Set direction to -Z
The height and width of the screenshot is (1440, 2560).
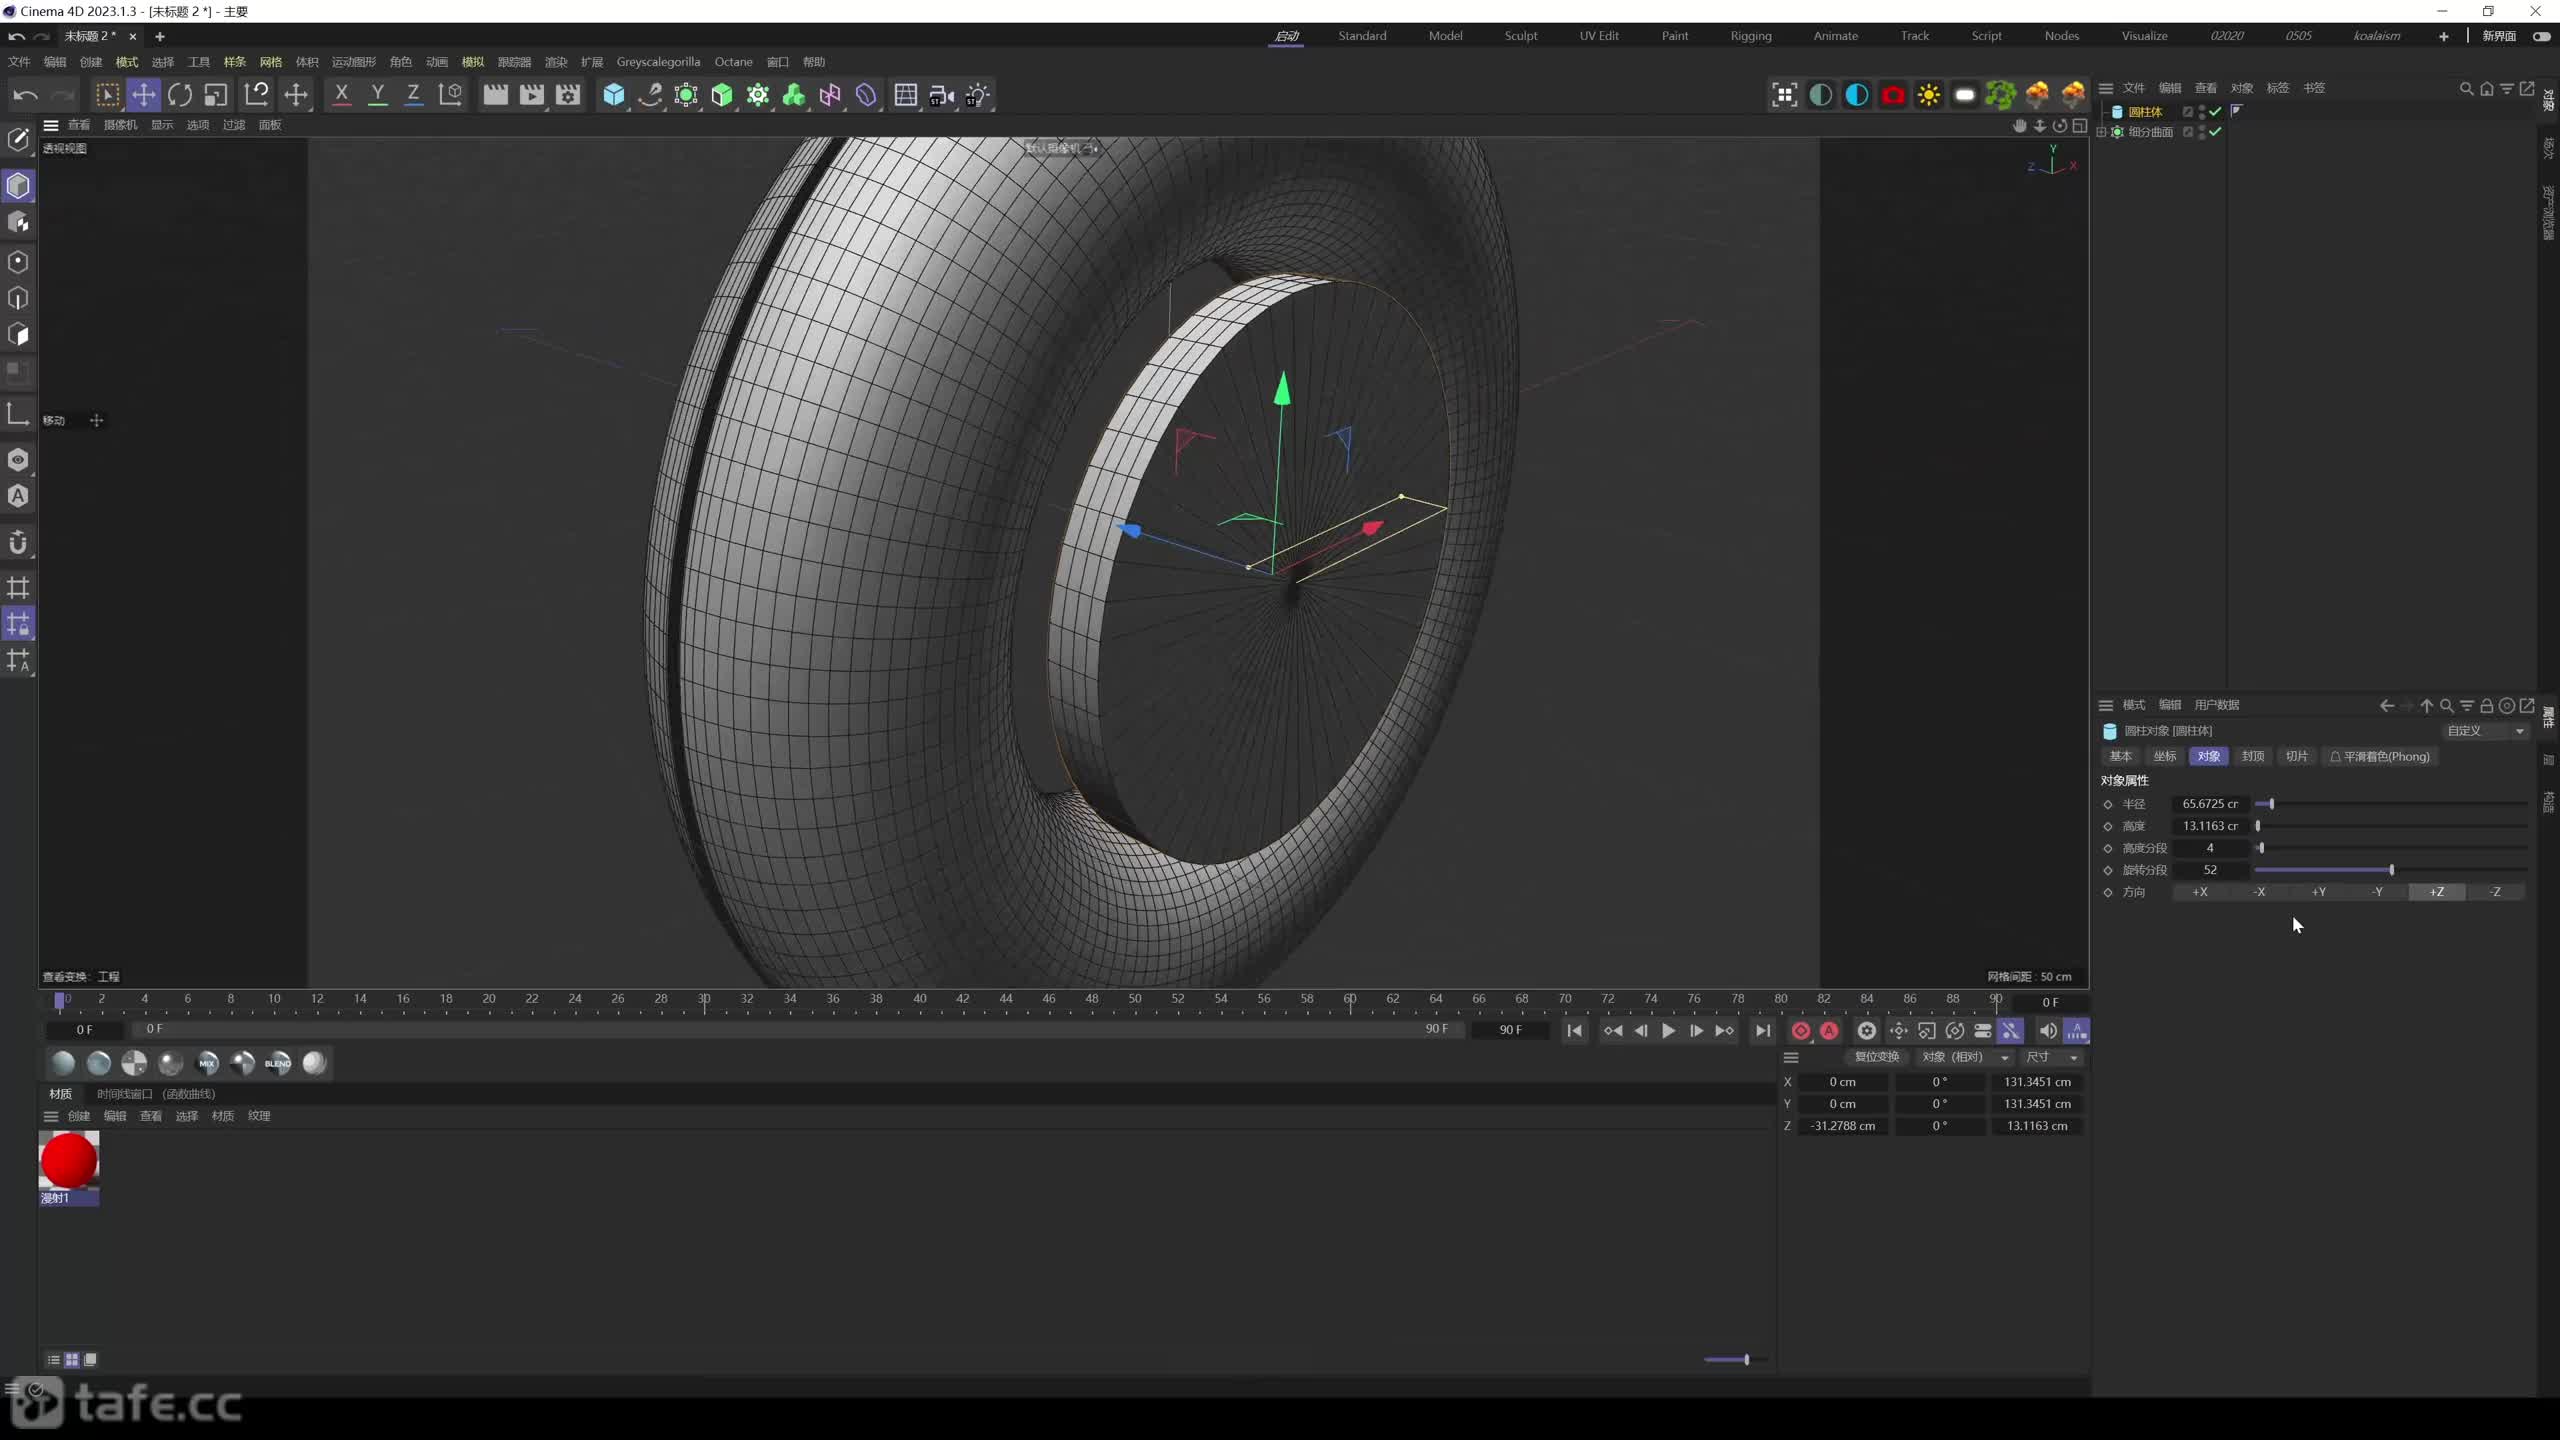(2495, 892)
